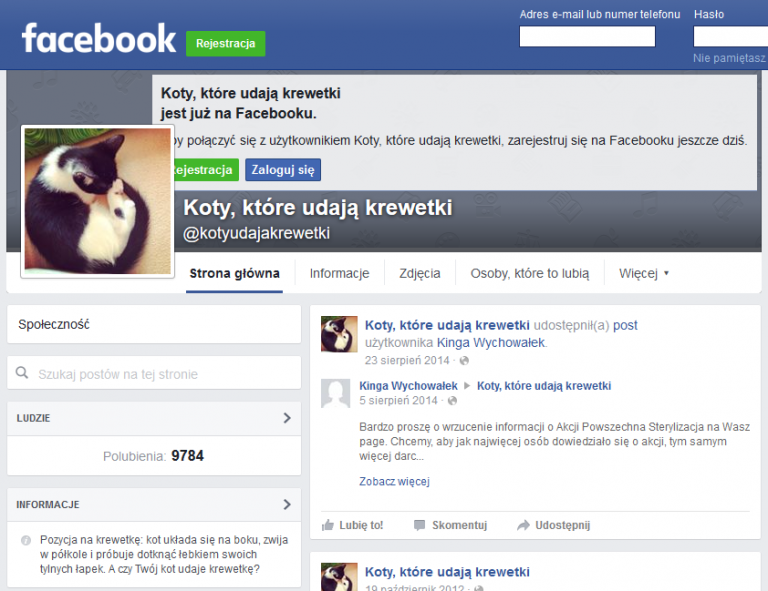Open the Osoby, które to lubią tab
The image size is (768, 591).
(x=530, y=273)
